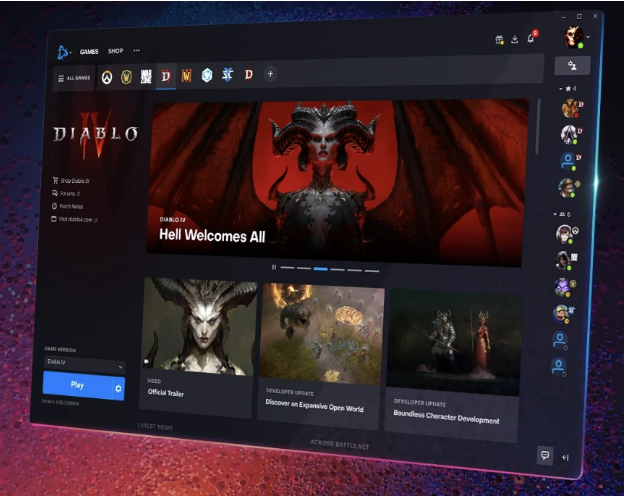Open the Official Trailer video card
Screen dimensions: 626x496
click(197, 347)
